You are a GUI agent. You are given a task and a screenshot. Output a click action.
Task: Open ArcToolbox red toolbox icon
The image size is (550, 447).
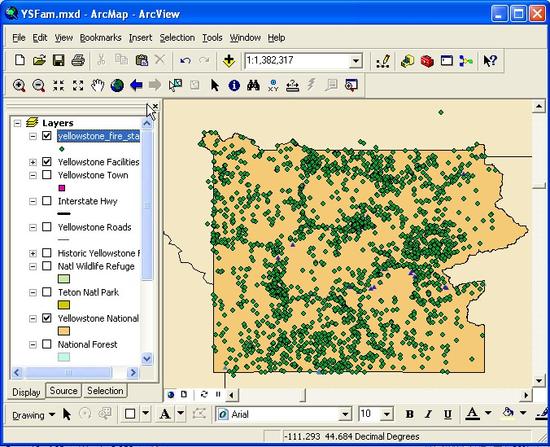(x=427, y=61)
